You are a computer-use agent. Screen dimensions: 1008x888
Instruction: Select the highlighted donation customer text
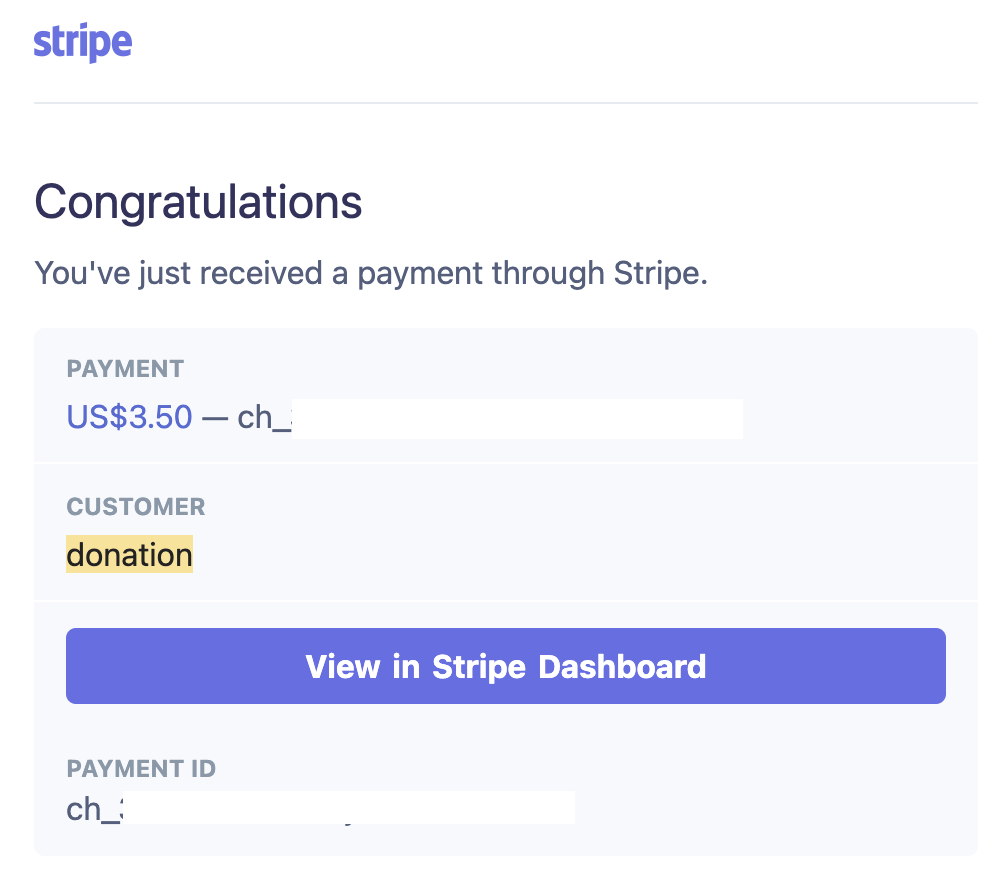tap(129, 555)
